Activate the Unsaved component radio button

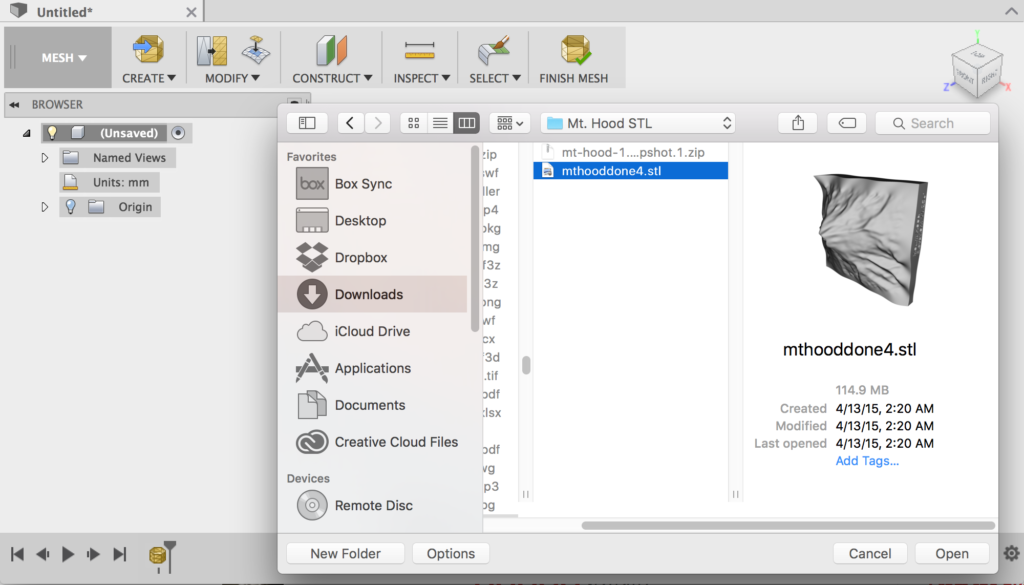(178, 133)
